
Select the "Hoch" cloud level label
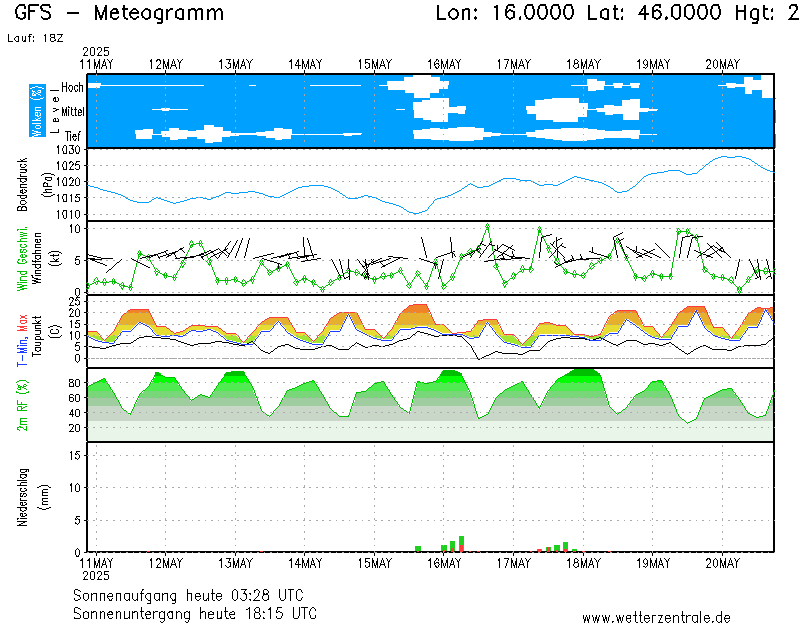(72, 88)
